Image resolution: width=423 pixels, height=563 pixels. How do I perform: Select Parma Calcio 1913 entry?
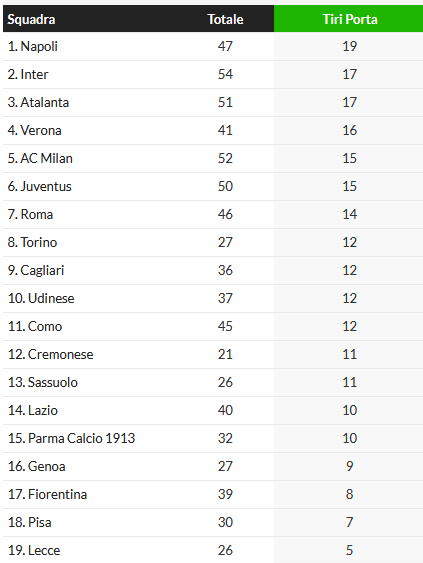pyautogui.click(x=82, y=438)
